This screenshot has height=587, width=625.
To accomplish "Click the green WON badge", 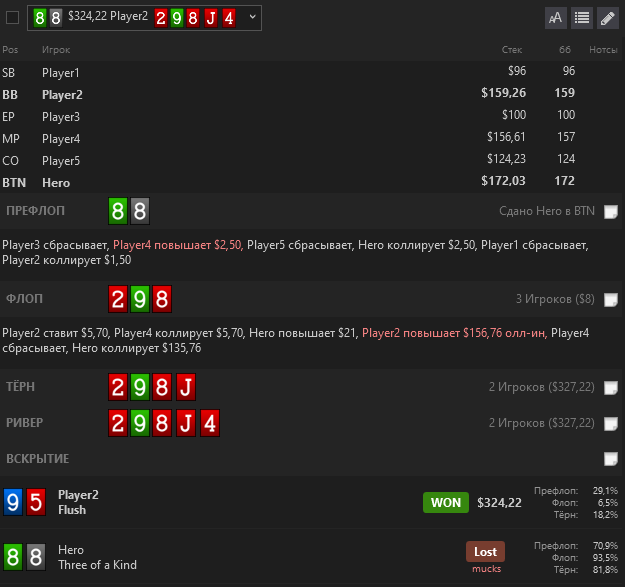I will [x=446, y=503].
